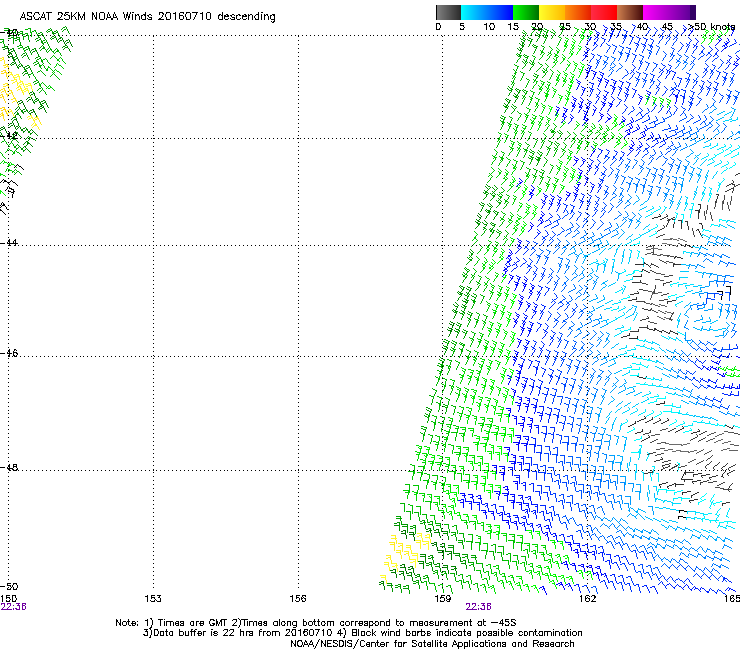Click longitude label 150 at bottom-left corner
The height and width of the screenshot is (650, 740).
point(8,599)
